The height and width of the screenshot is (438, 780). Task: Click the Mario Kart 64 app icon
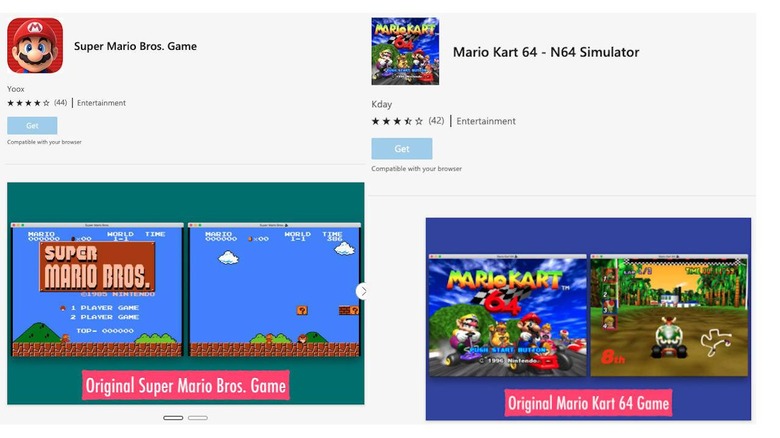(x=405, y=51)
